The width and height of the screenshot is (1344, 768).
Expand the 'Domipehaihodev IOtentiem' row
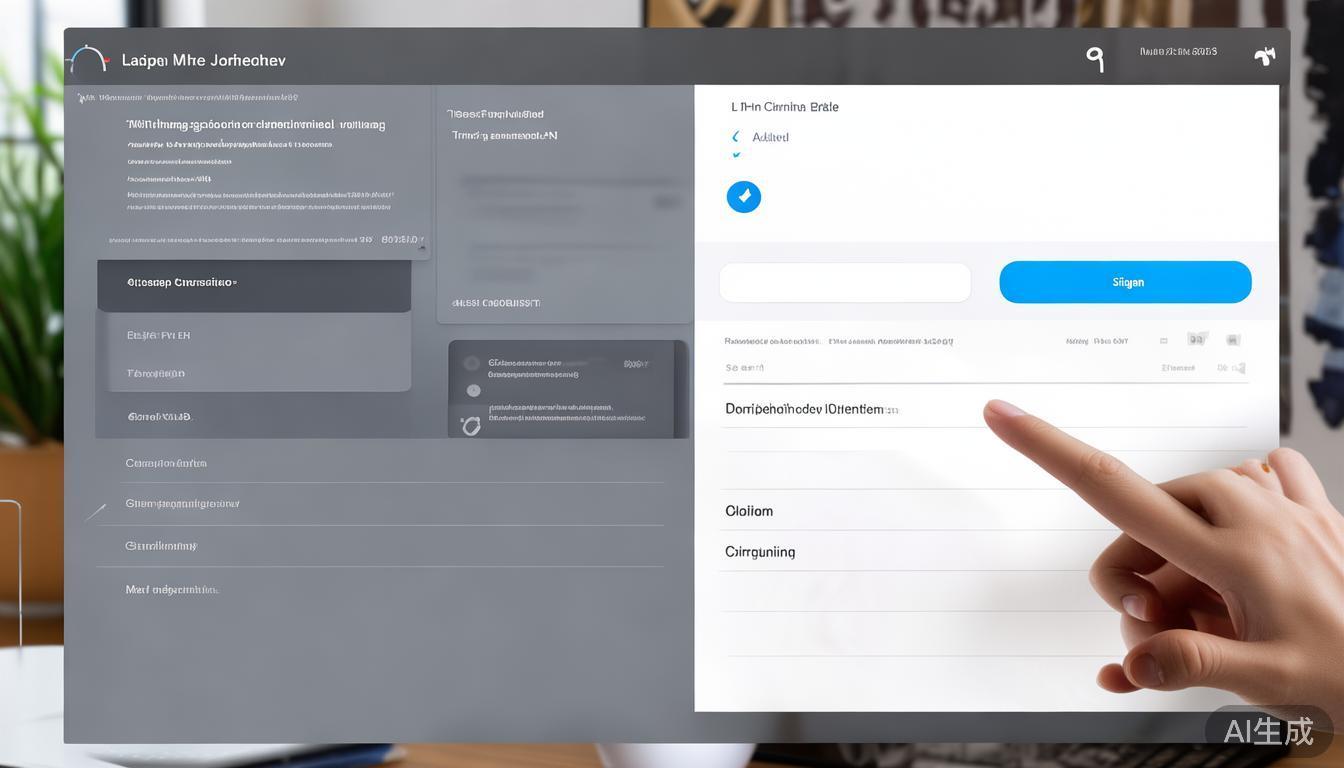coord(810,409)
